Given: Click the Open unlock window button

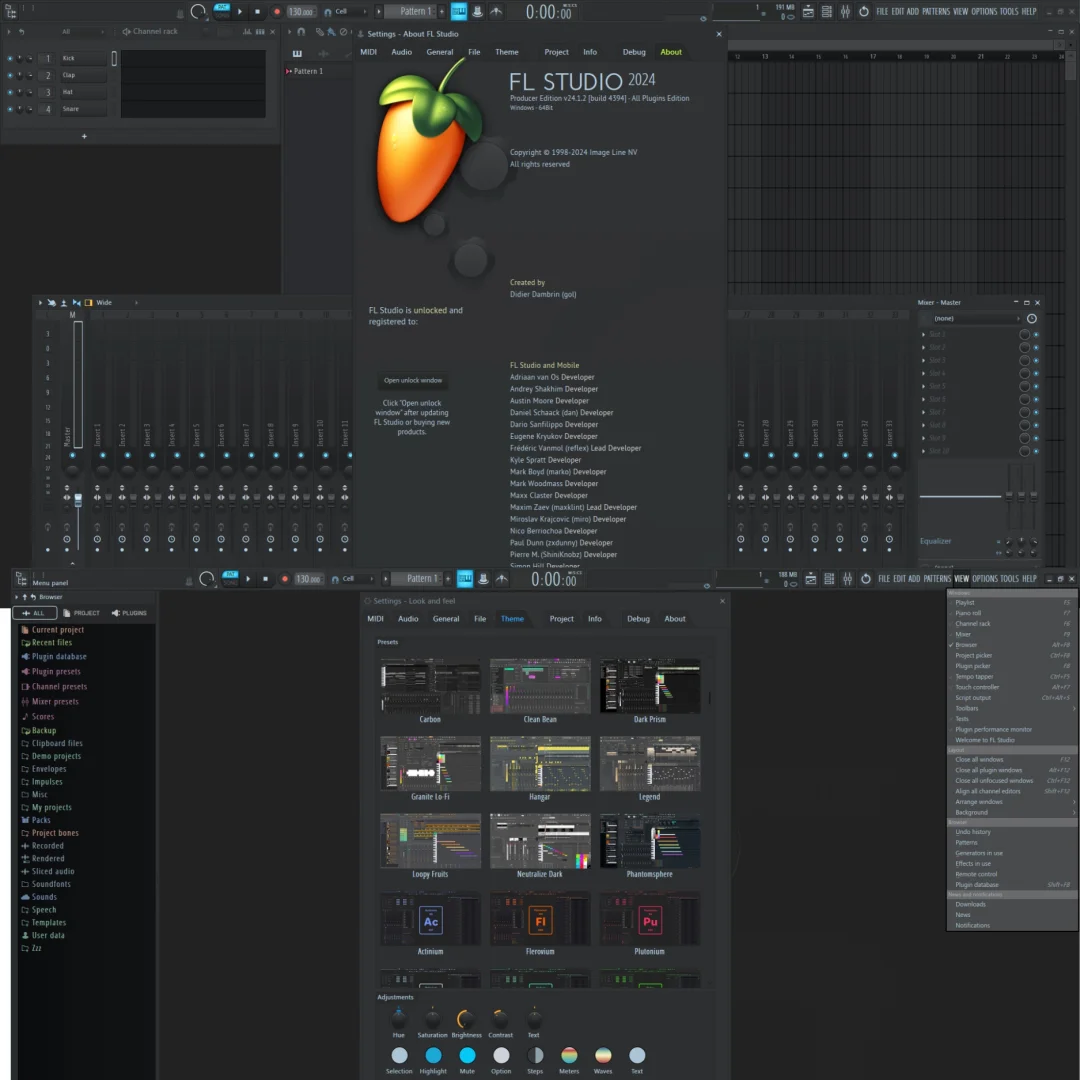Looking at the screenshot, I should point(413,380).
